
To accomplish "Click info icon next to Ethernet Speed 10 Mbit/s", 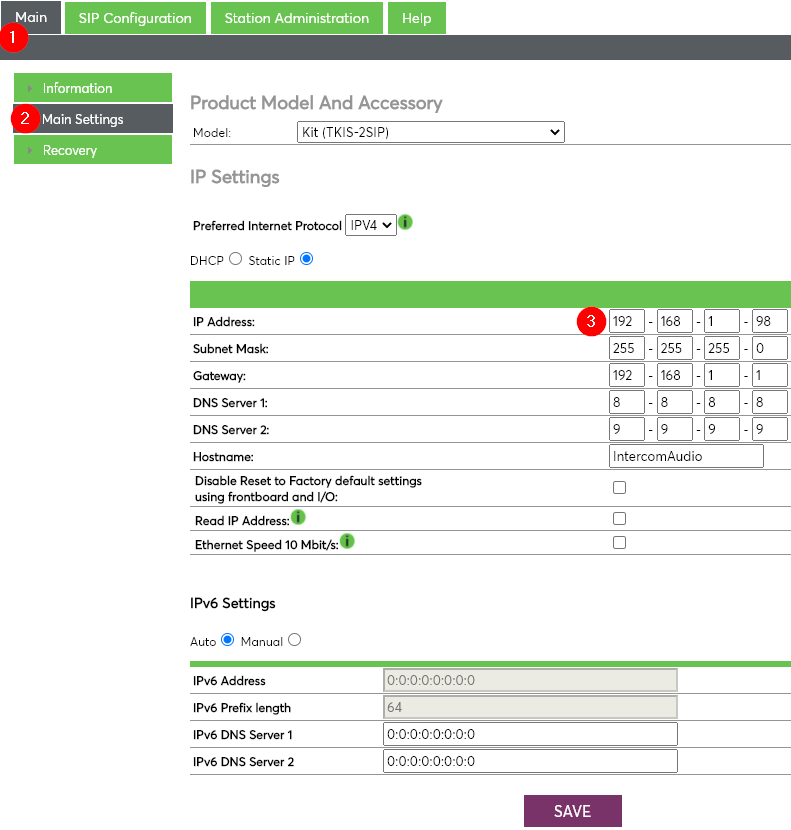I will 347,541.
